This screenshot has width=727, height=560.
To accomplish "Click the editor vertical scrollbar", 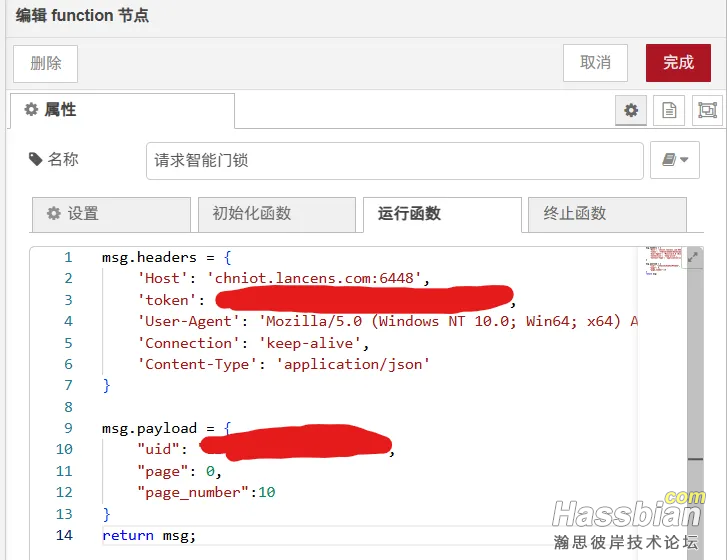I will pyautogui.click(x=696, y=400).
